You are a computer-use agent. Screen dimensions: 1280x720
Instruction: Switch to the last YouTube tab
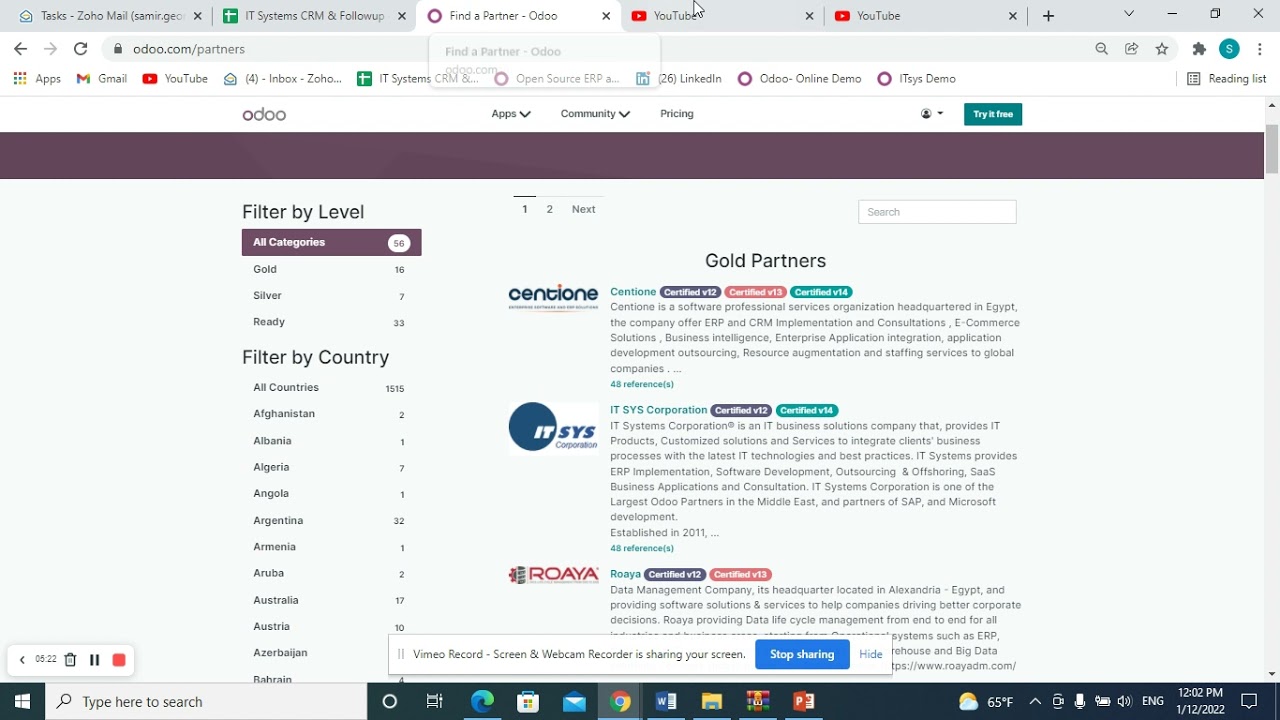925,16
